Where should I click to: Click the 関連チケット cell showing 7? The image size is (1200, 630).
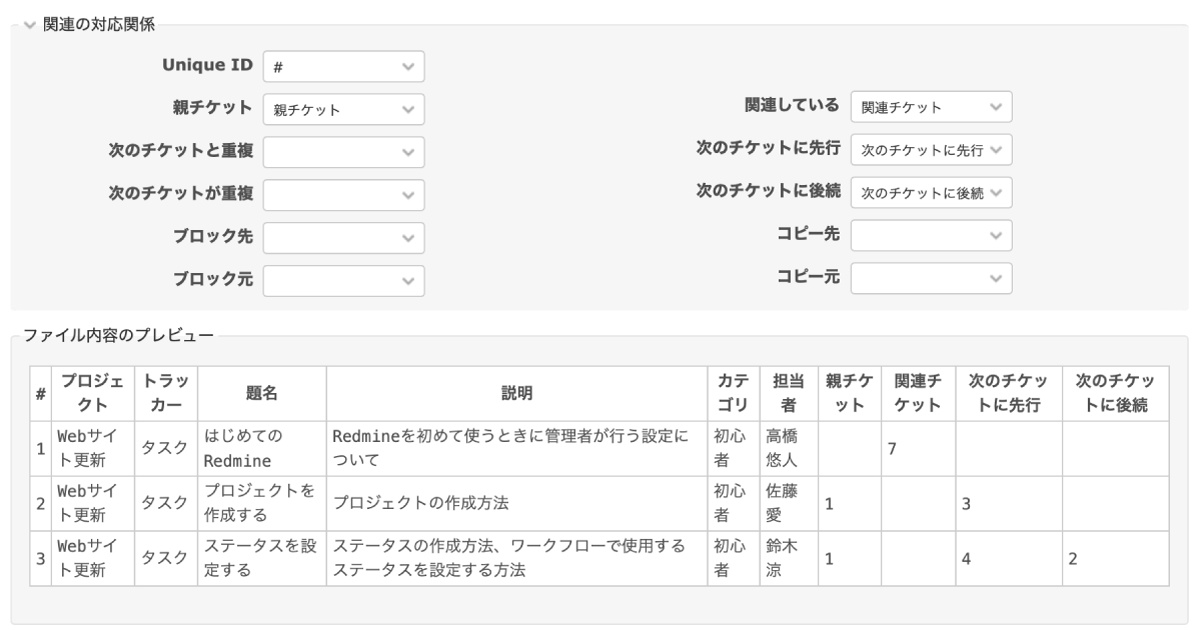pyautogui.click(x=917, y=449)
